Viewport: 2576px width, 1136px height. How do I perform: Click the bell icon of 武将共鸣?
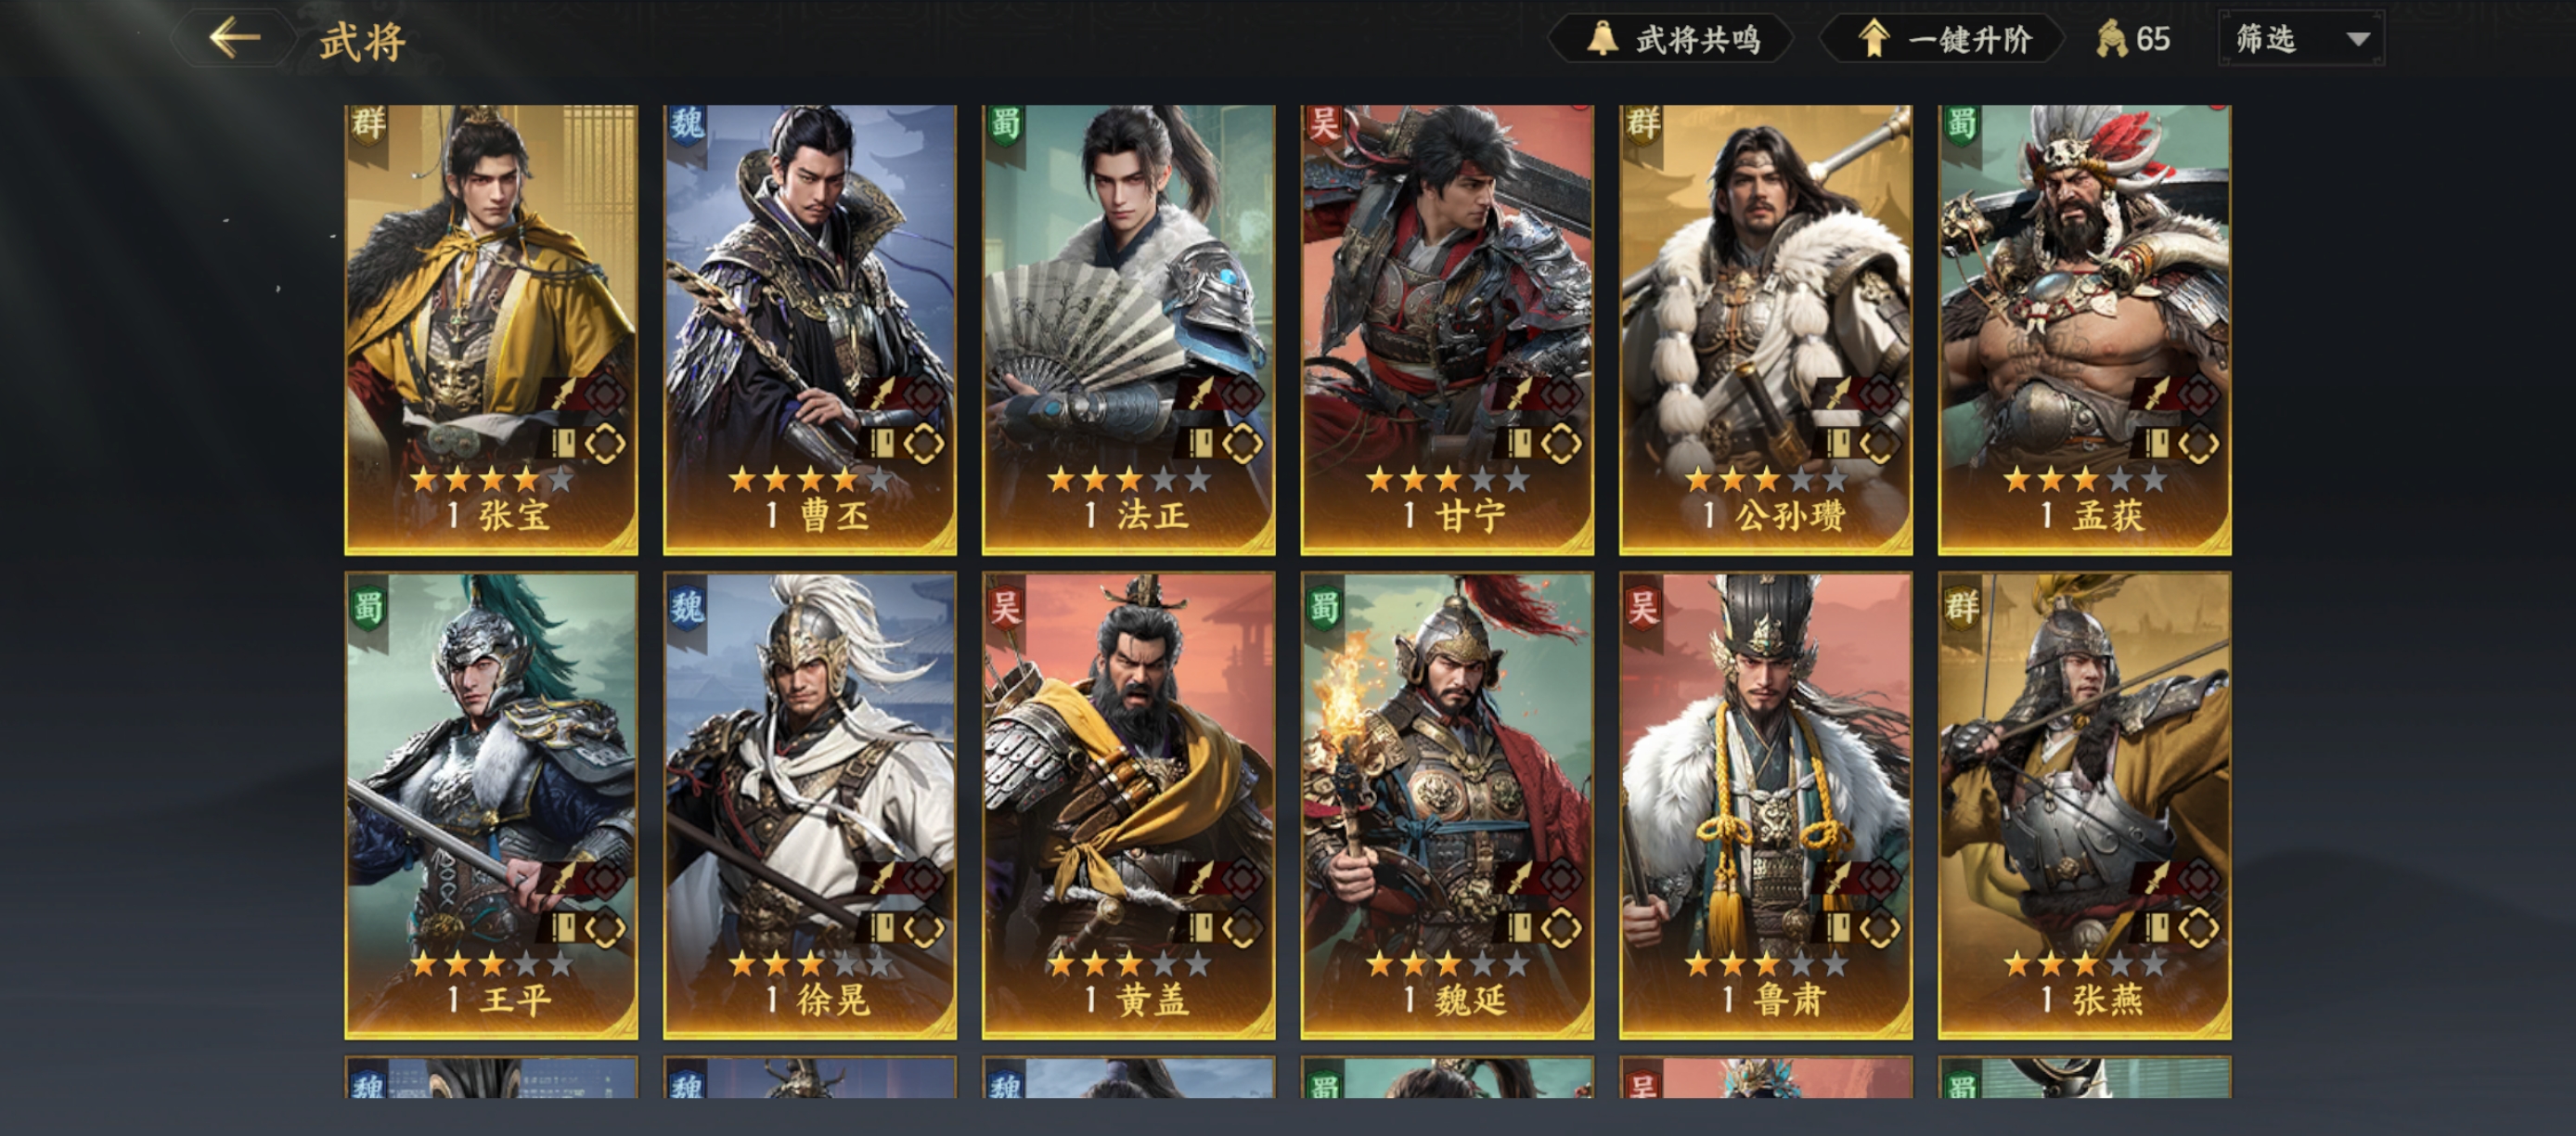click(1602, 38)
